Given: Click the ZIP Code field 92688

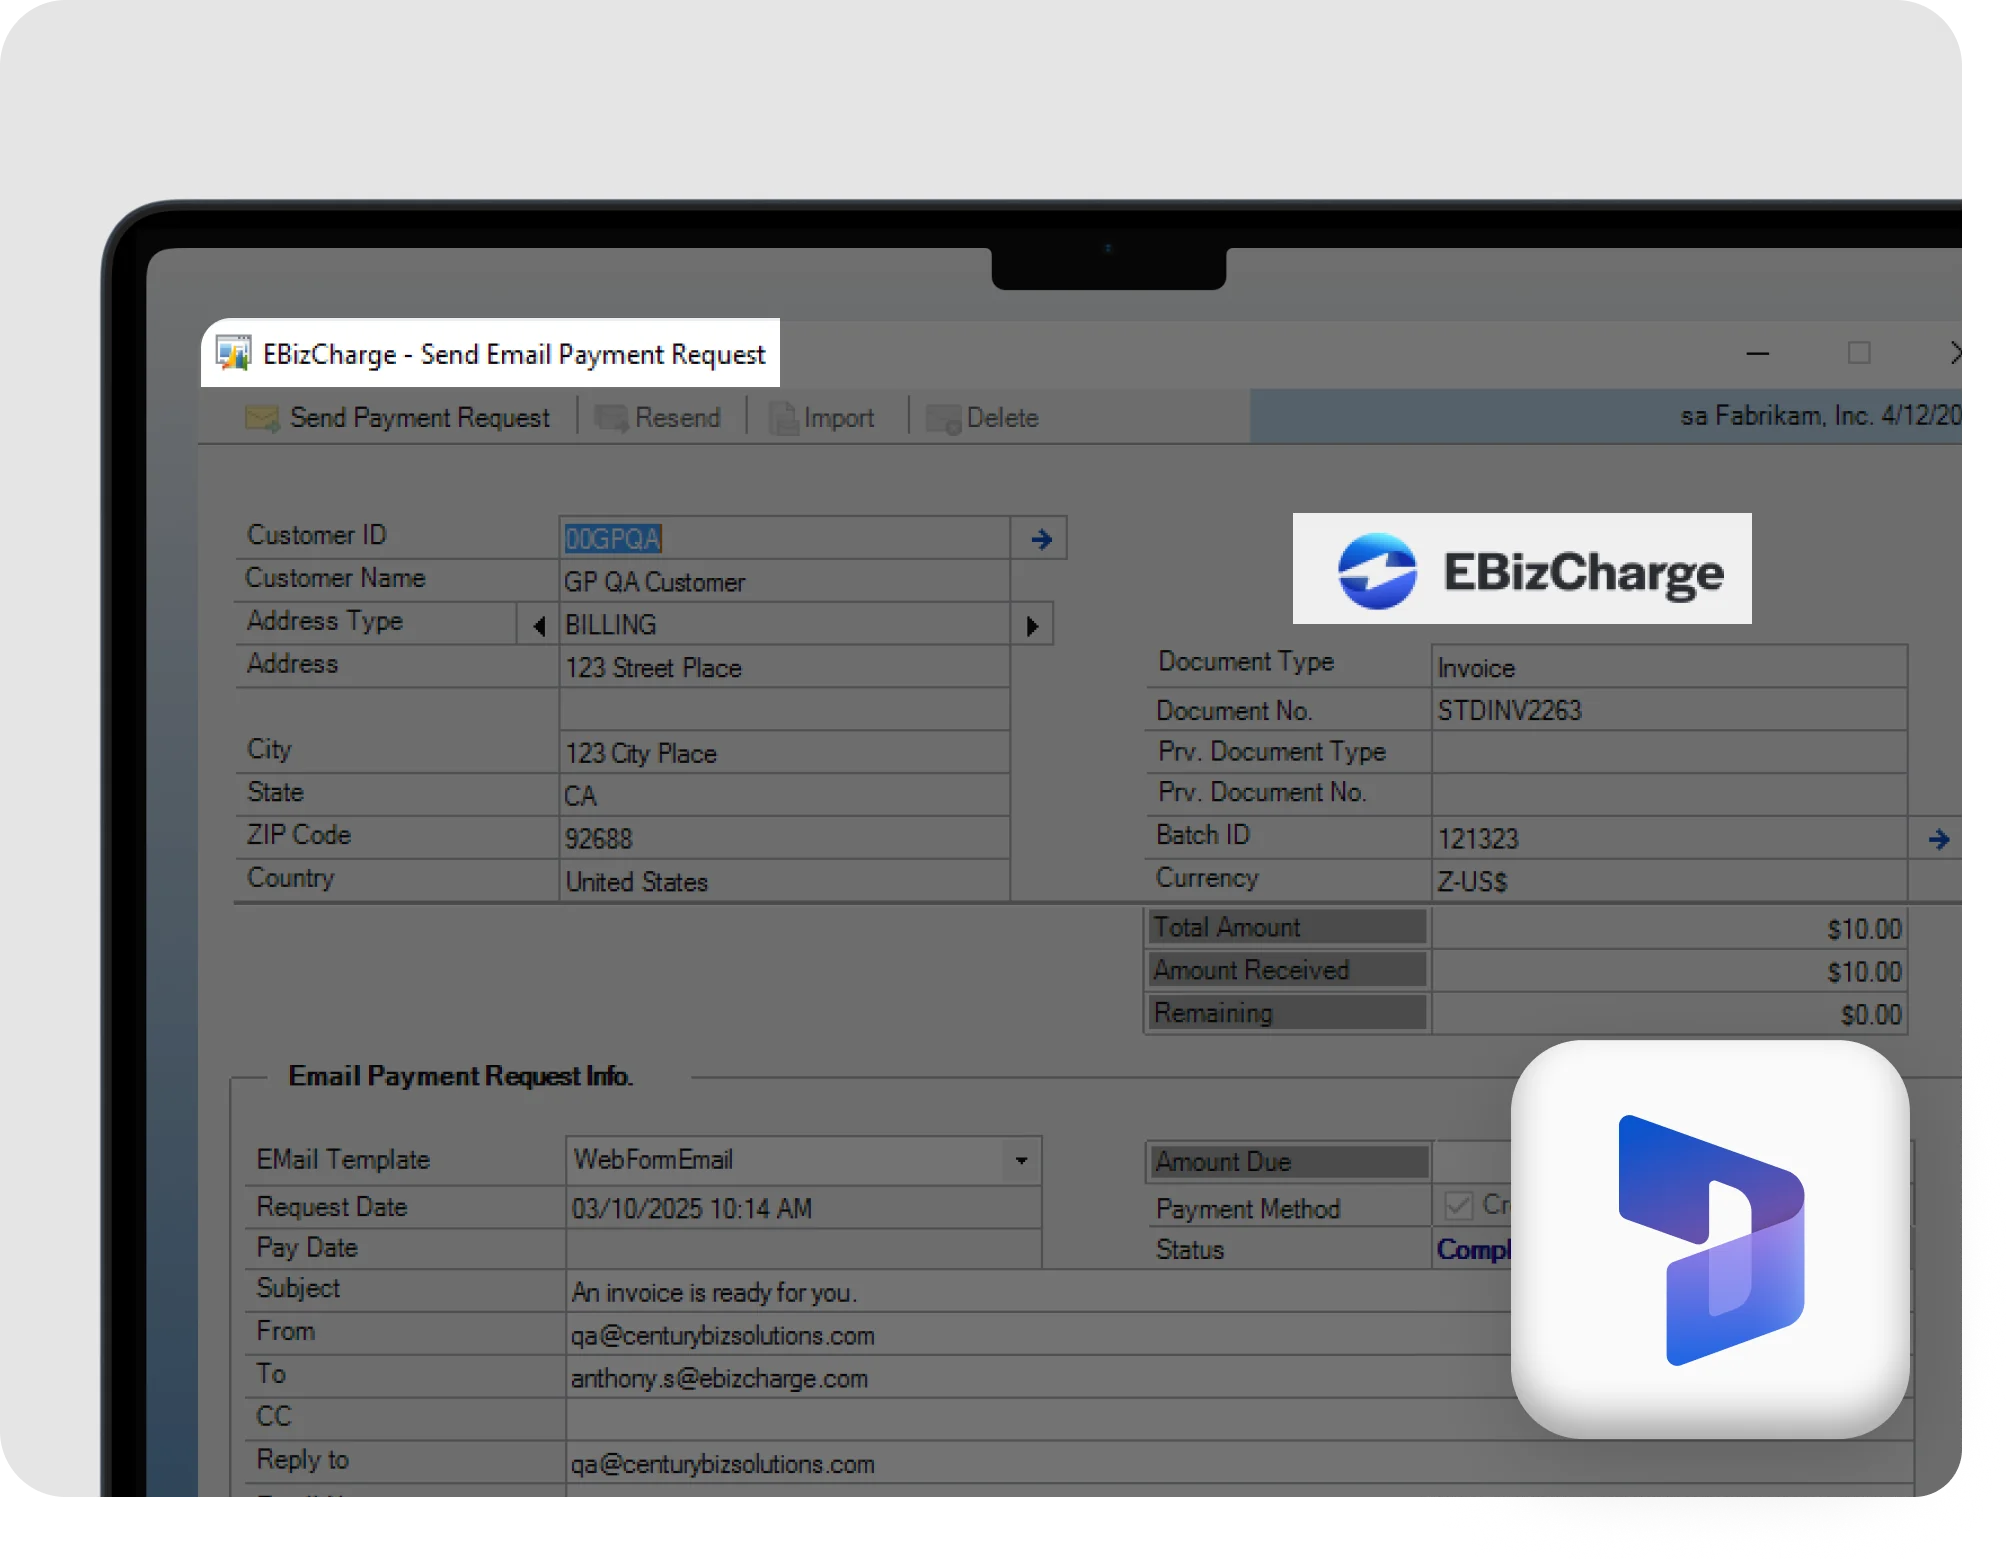Looking at the screenshot, I should [784, 839].
